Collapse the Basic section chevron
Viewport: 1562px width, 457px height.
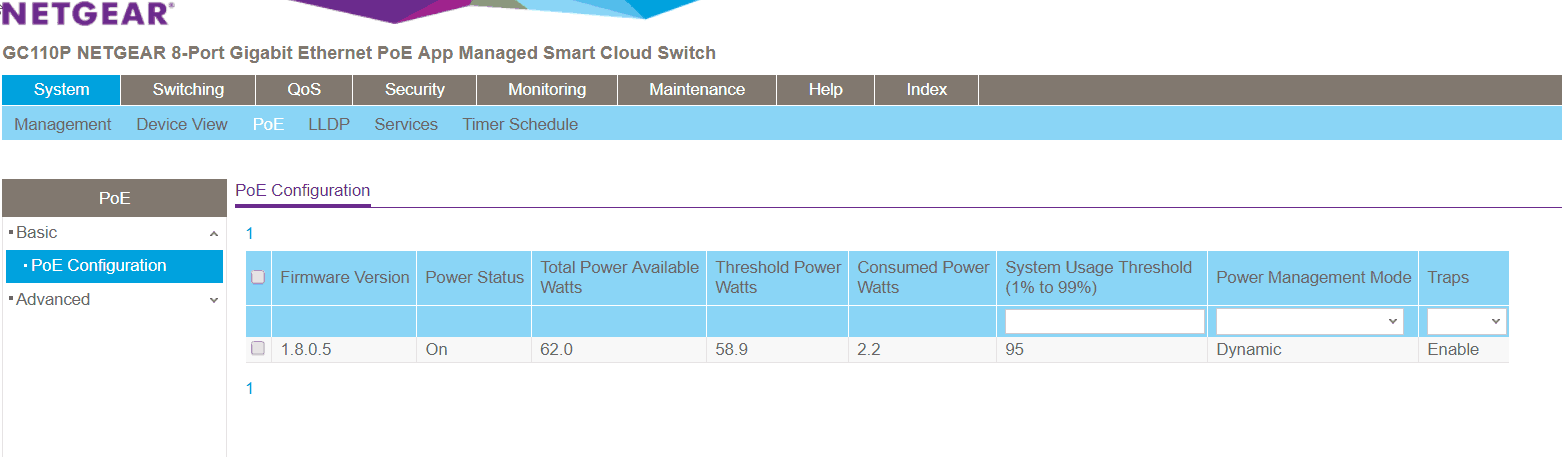click(x=213, y=233)
